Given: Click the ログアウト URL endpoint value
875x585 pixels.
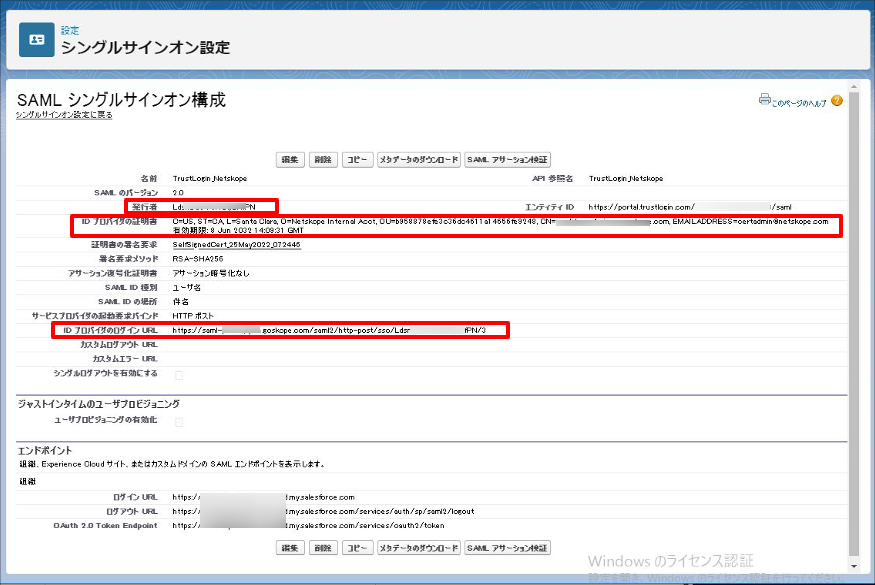Looking at the screenshot, I should 323,511.
